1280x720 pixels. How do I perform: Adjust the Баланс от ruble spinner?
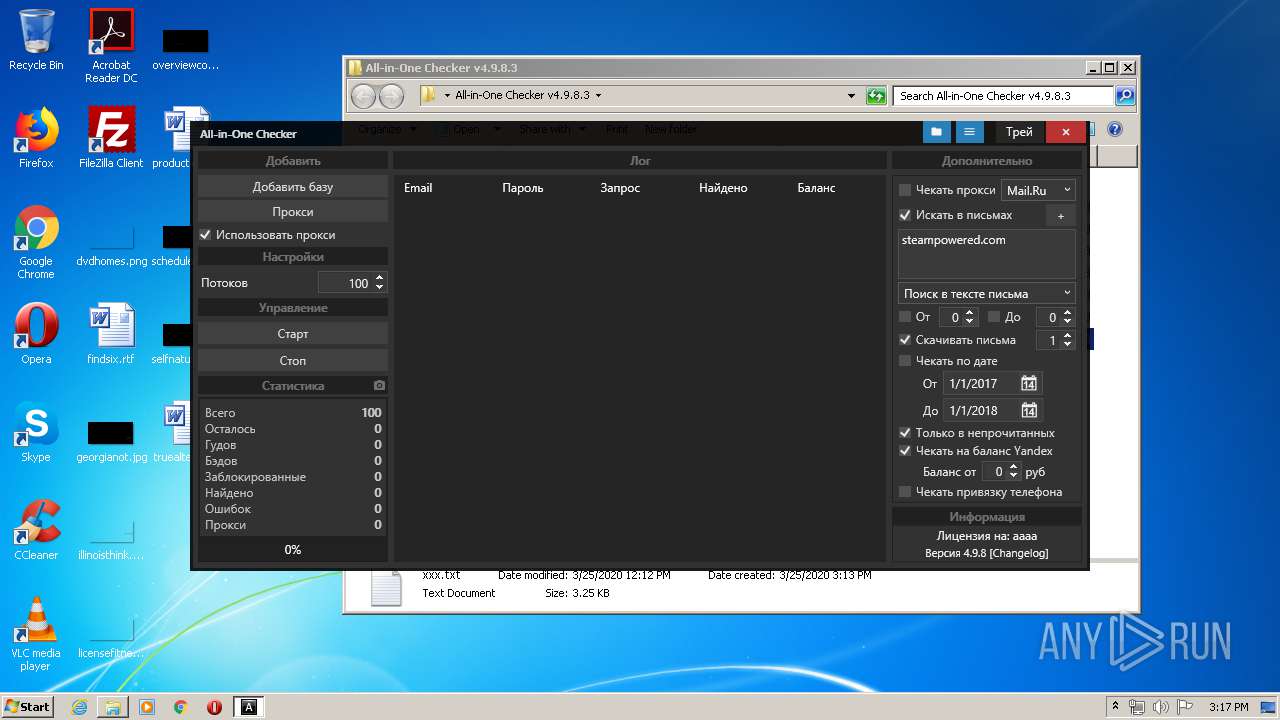[1013, 471]
